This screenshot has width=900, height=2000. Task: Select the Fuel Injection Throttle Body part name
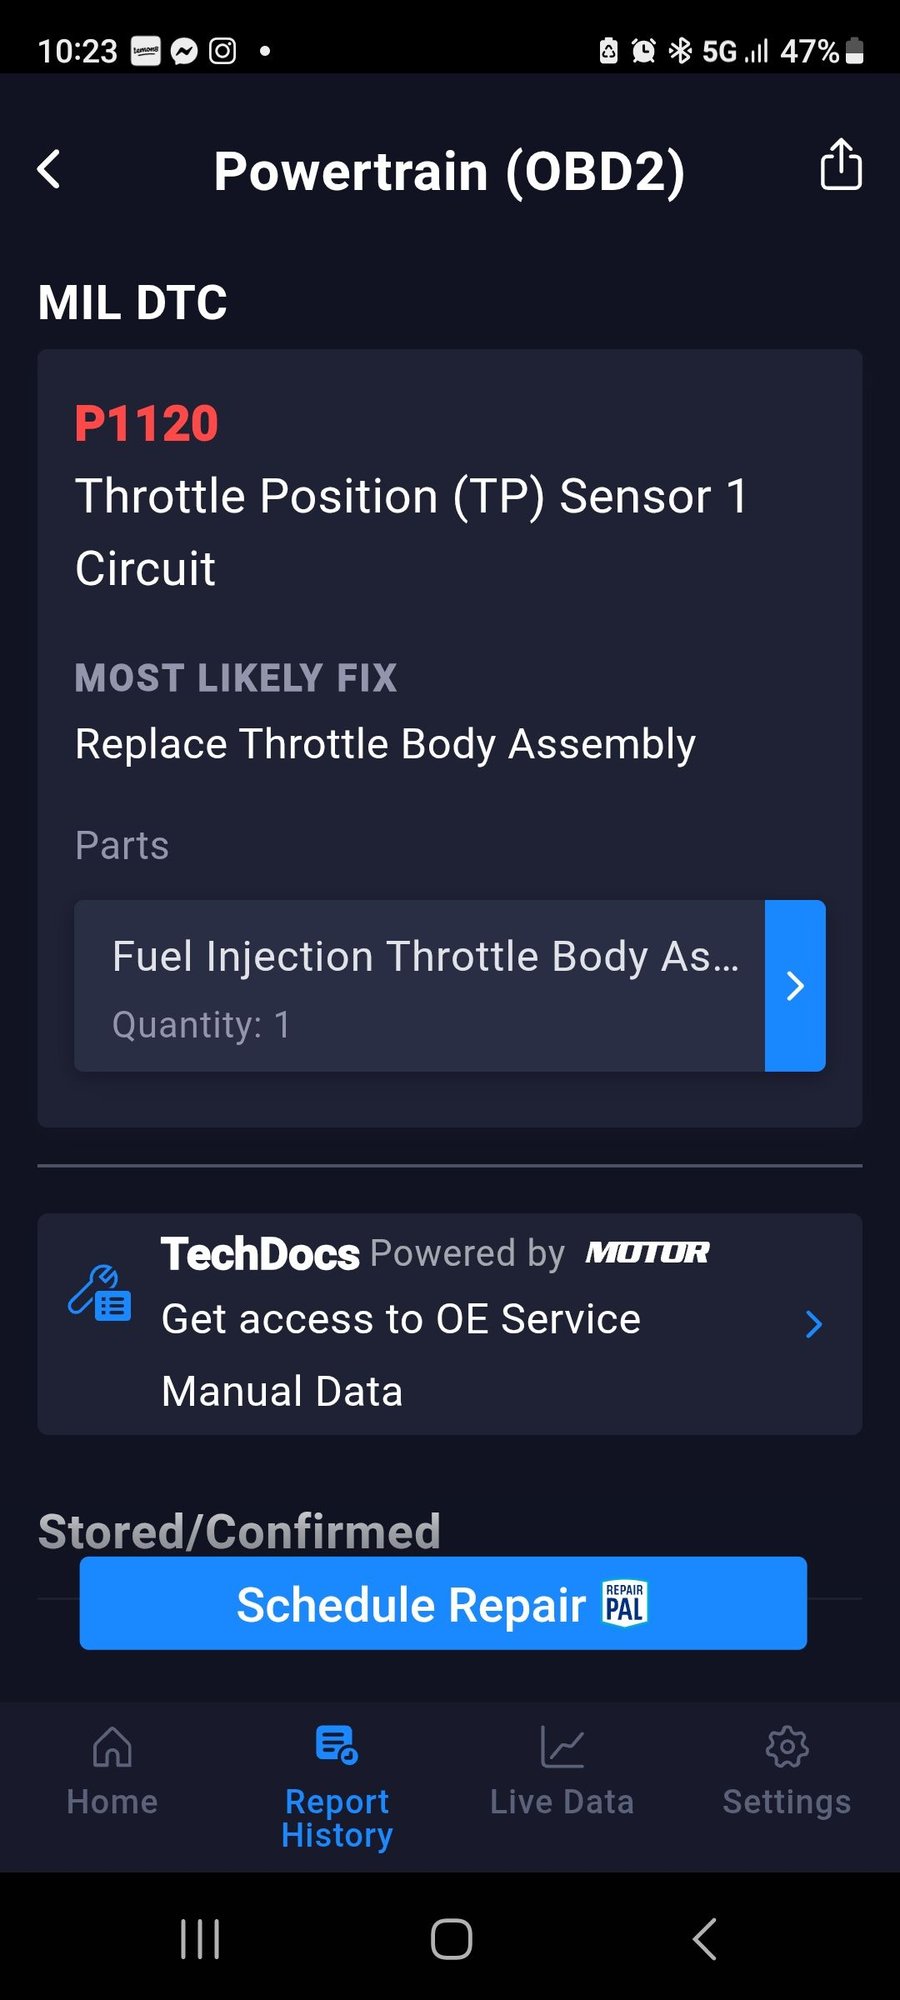click(425, 957)
